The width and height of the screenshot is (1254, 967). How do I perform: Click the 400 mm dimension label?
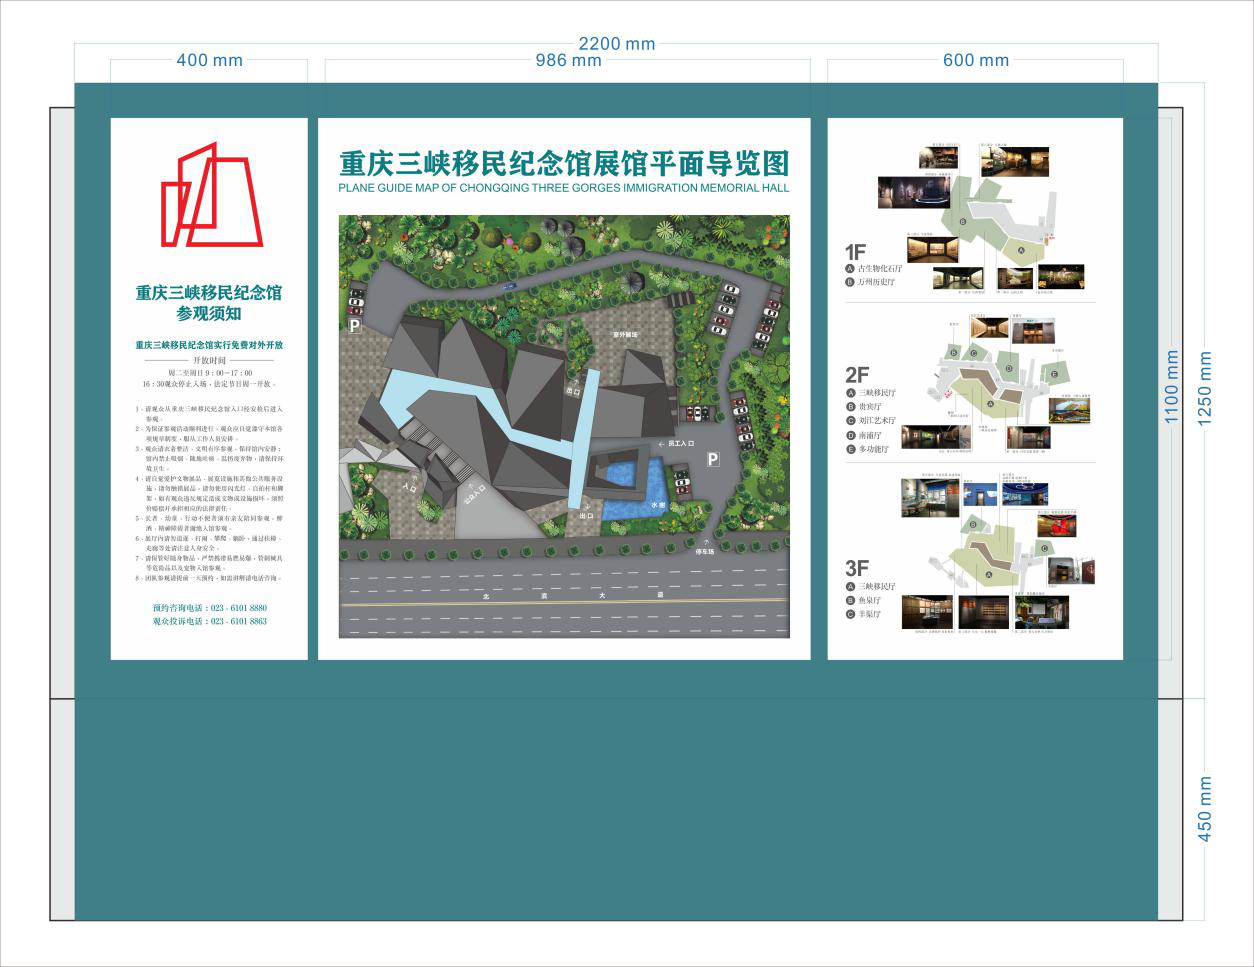coord(209,60)
